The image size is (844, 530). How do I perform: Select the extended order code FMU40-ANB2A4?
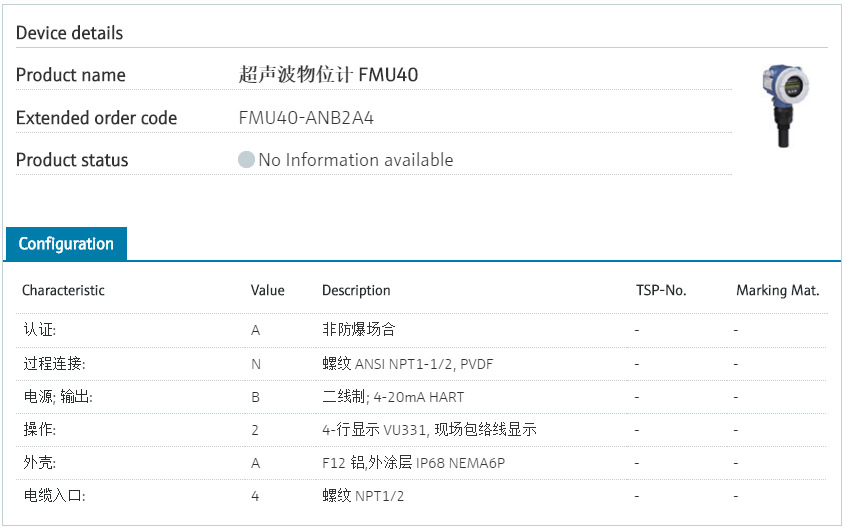[x=306, y=118]
